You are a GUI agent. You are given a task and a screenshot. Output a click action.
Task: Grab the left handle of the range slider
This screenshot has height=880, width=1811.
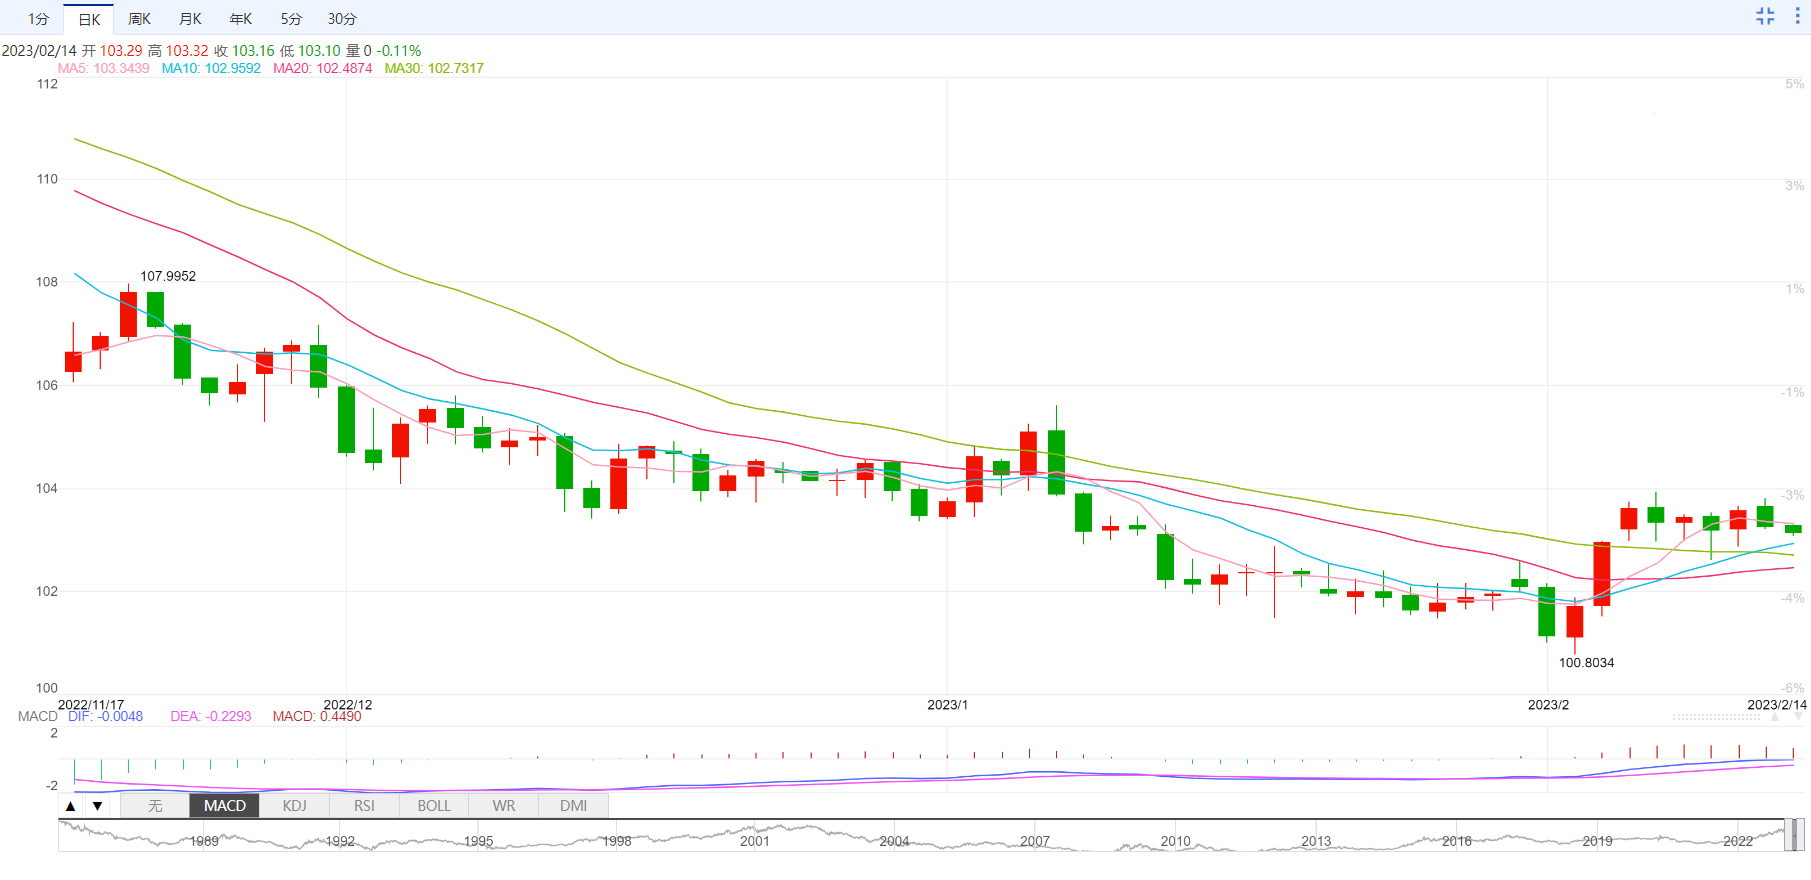pos(1787,835)
